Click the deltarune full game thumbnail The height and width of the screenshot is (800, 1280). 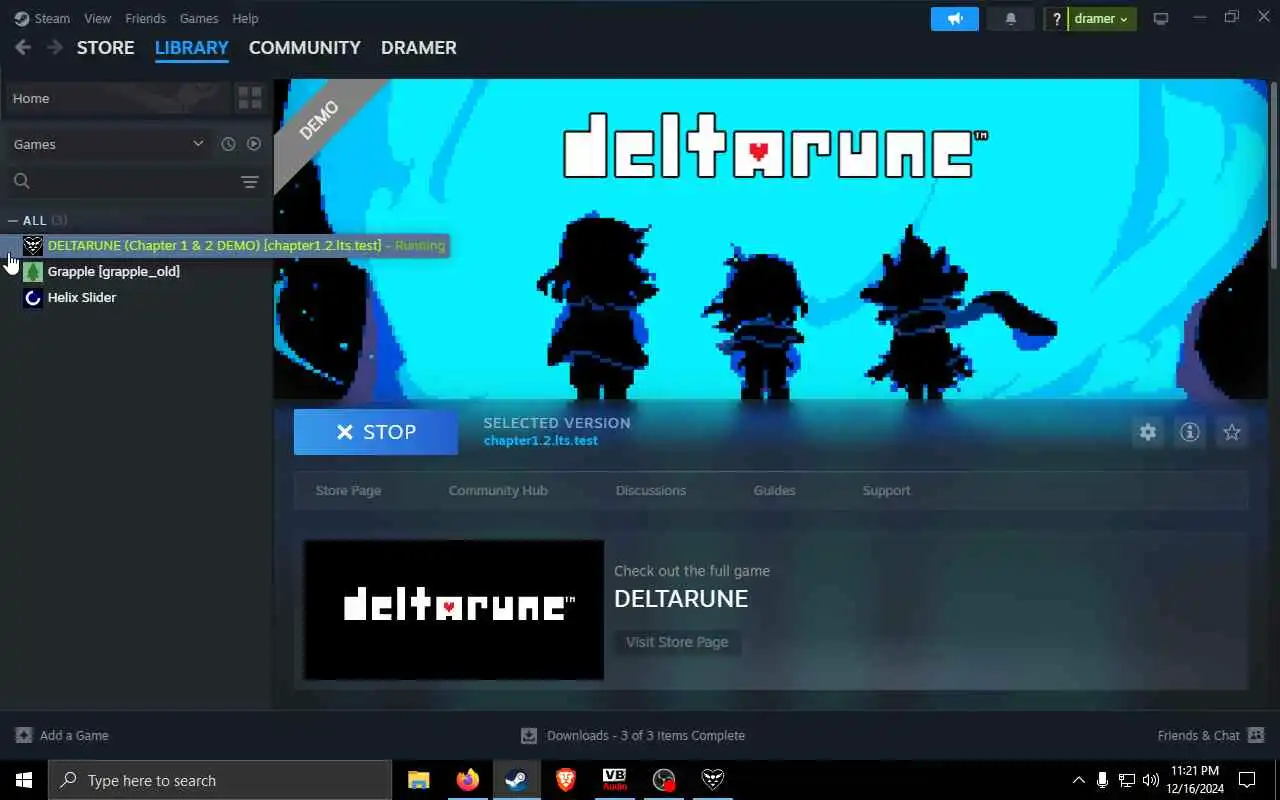tap(454, 610)
